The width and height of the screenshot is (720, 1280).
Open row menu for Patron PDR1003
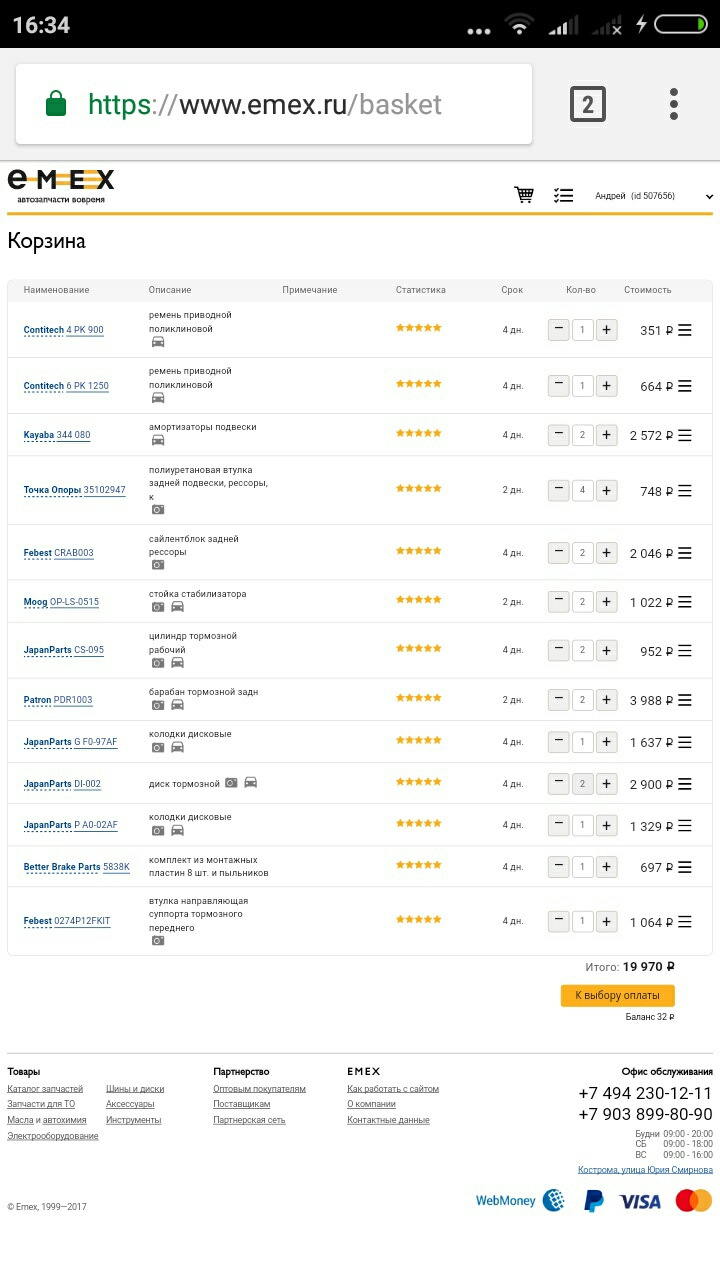pyautogui.click(x=685, y=700)
